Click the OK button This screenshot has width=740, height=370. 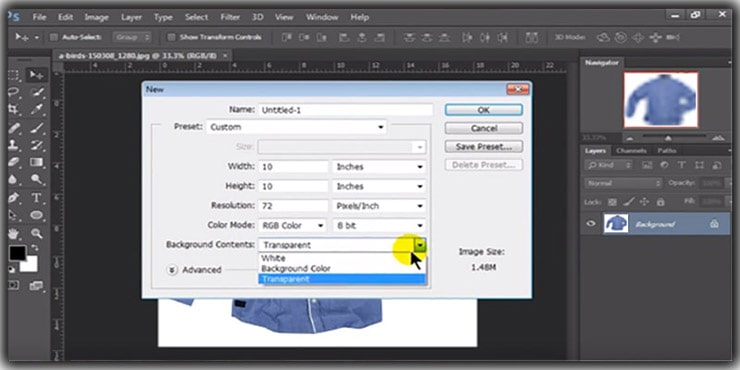coord(483,110)
